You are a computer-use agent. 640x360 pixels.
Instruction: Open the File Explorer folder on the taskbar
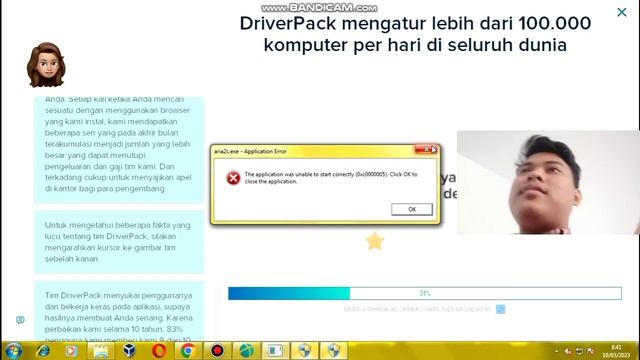click(100, 351)
